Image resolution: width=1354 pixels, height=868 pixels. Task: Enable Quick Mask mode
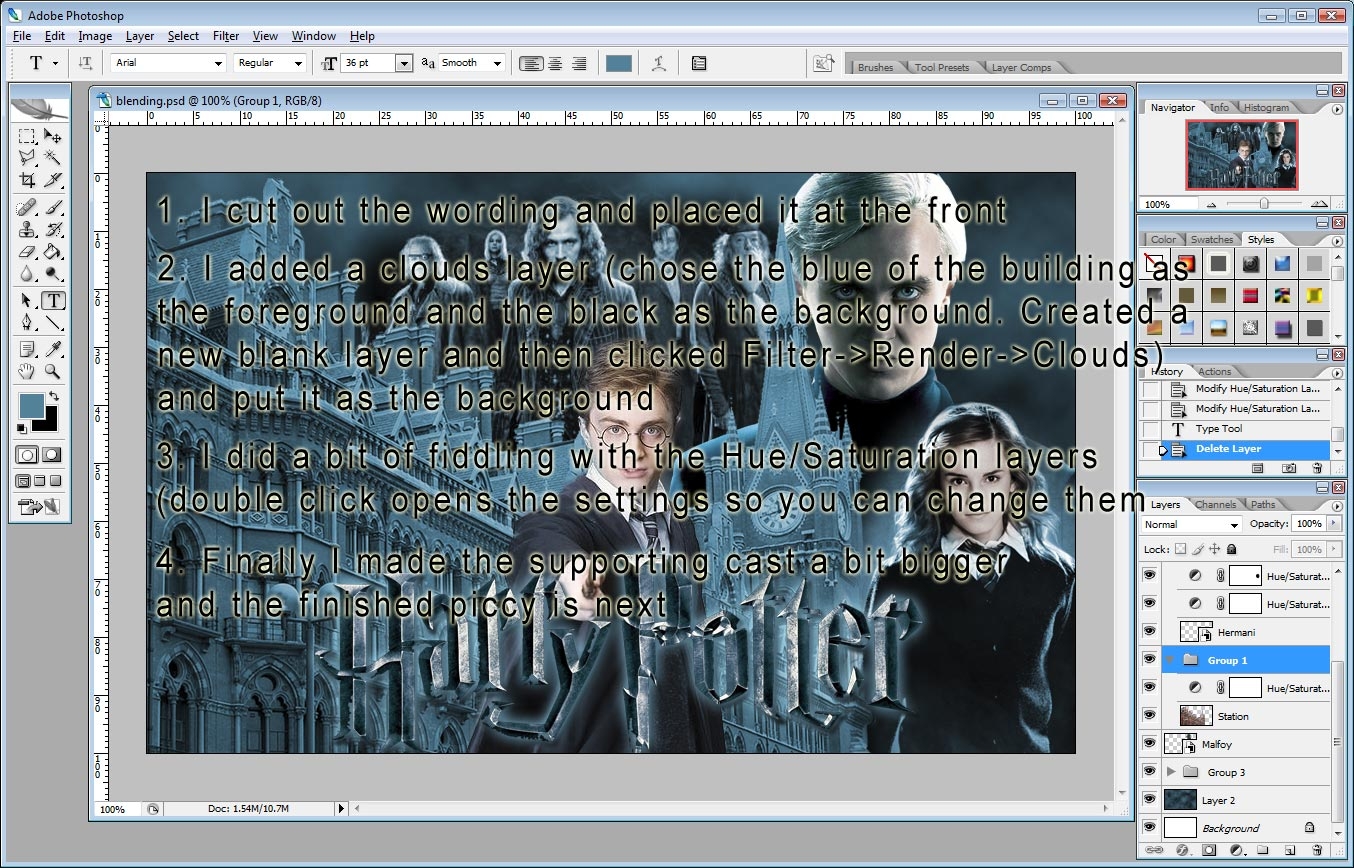(x=52, y=454)
